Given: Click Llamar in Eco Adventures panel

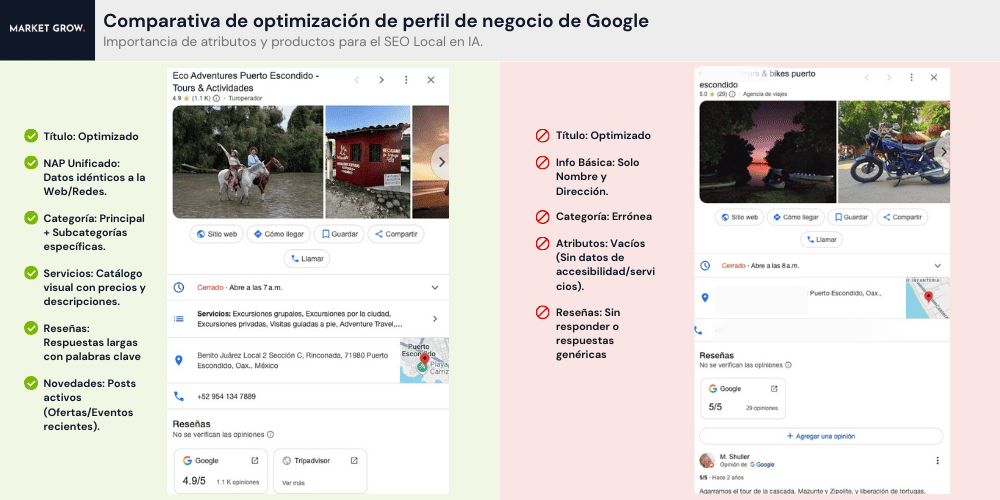Looking at the screenshot, I should pos(307,259).
